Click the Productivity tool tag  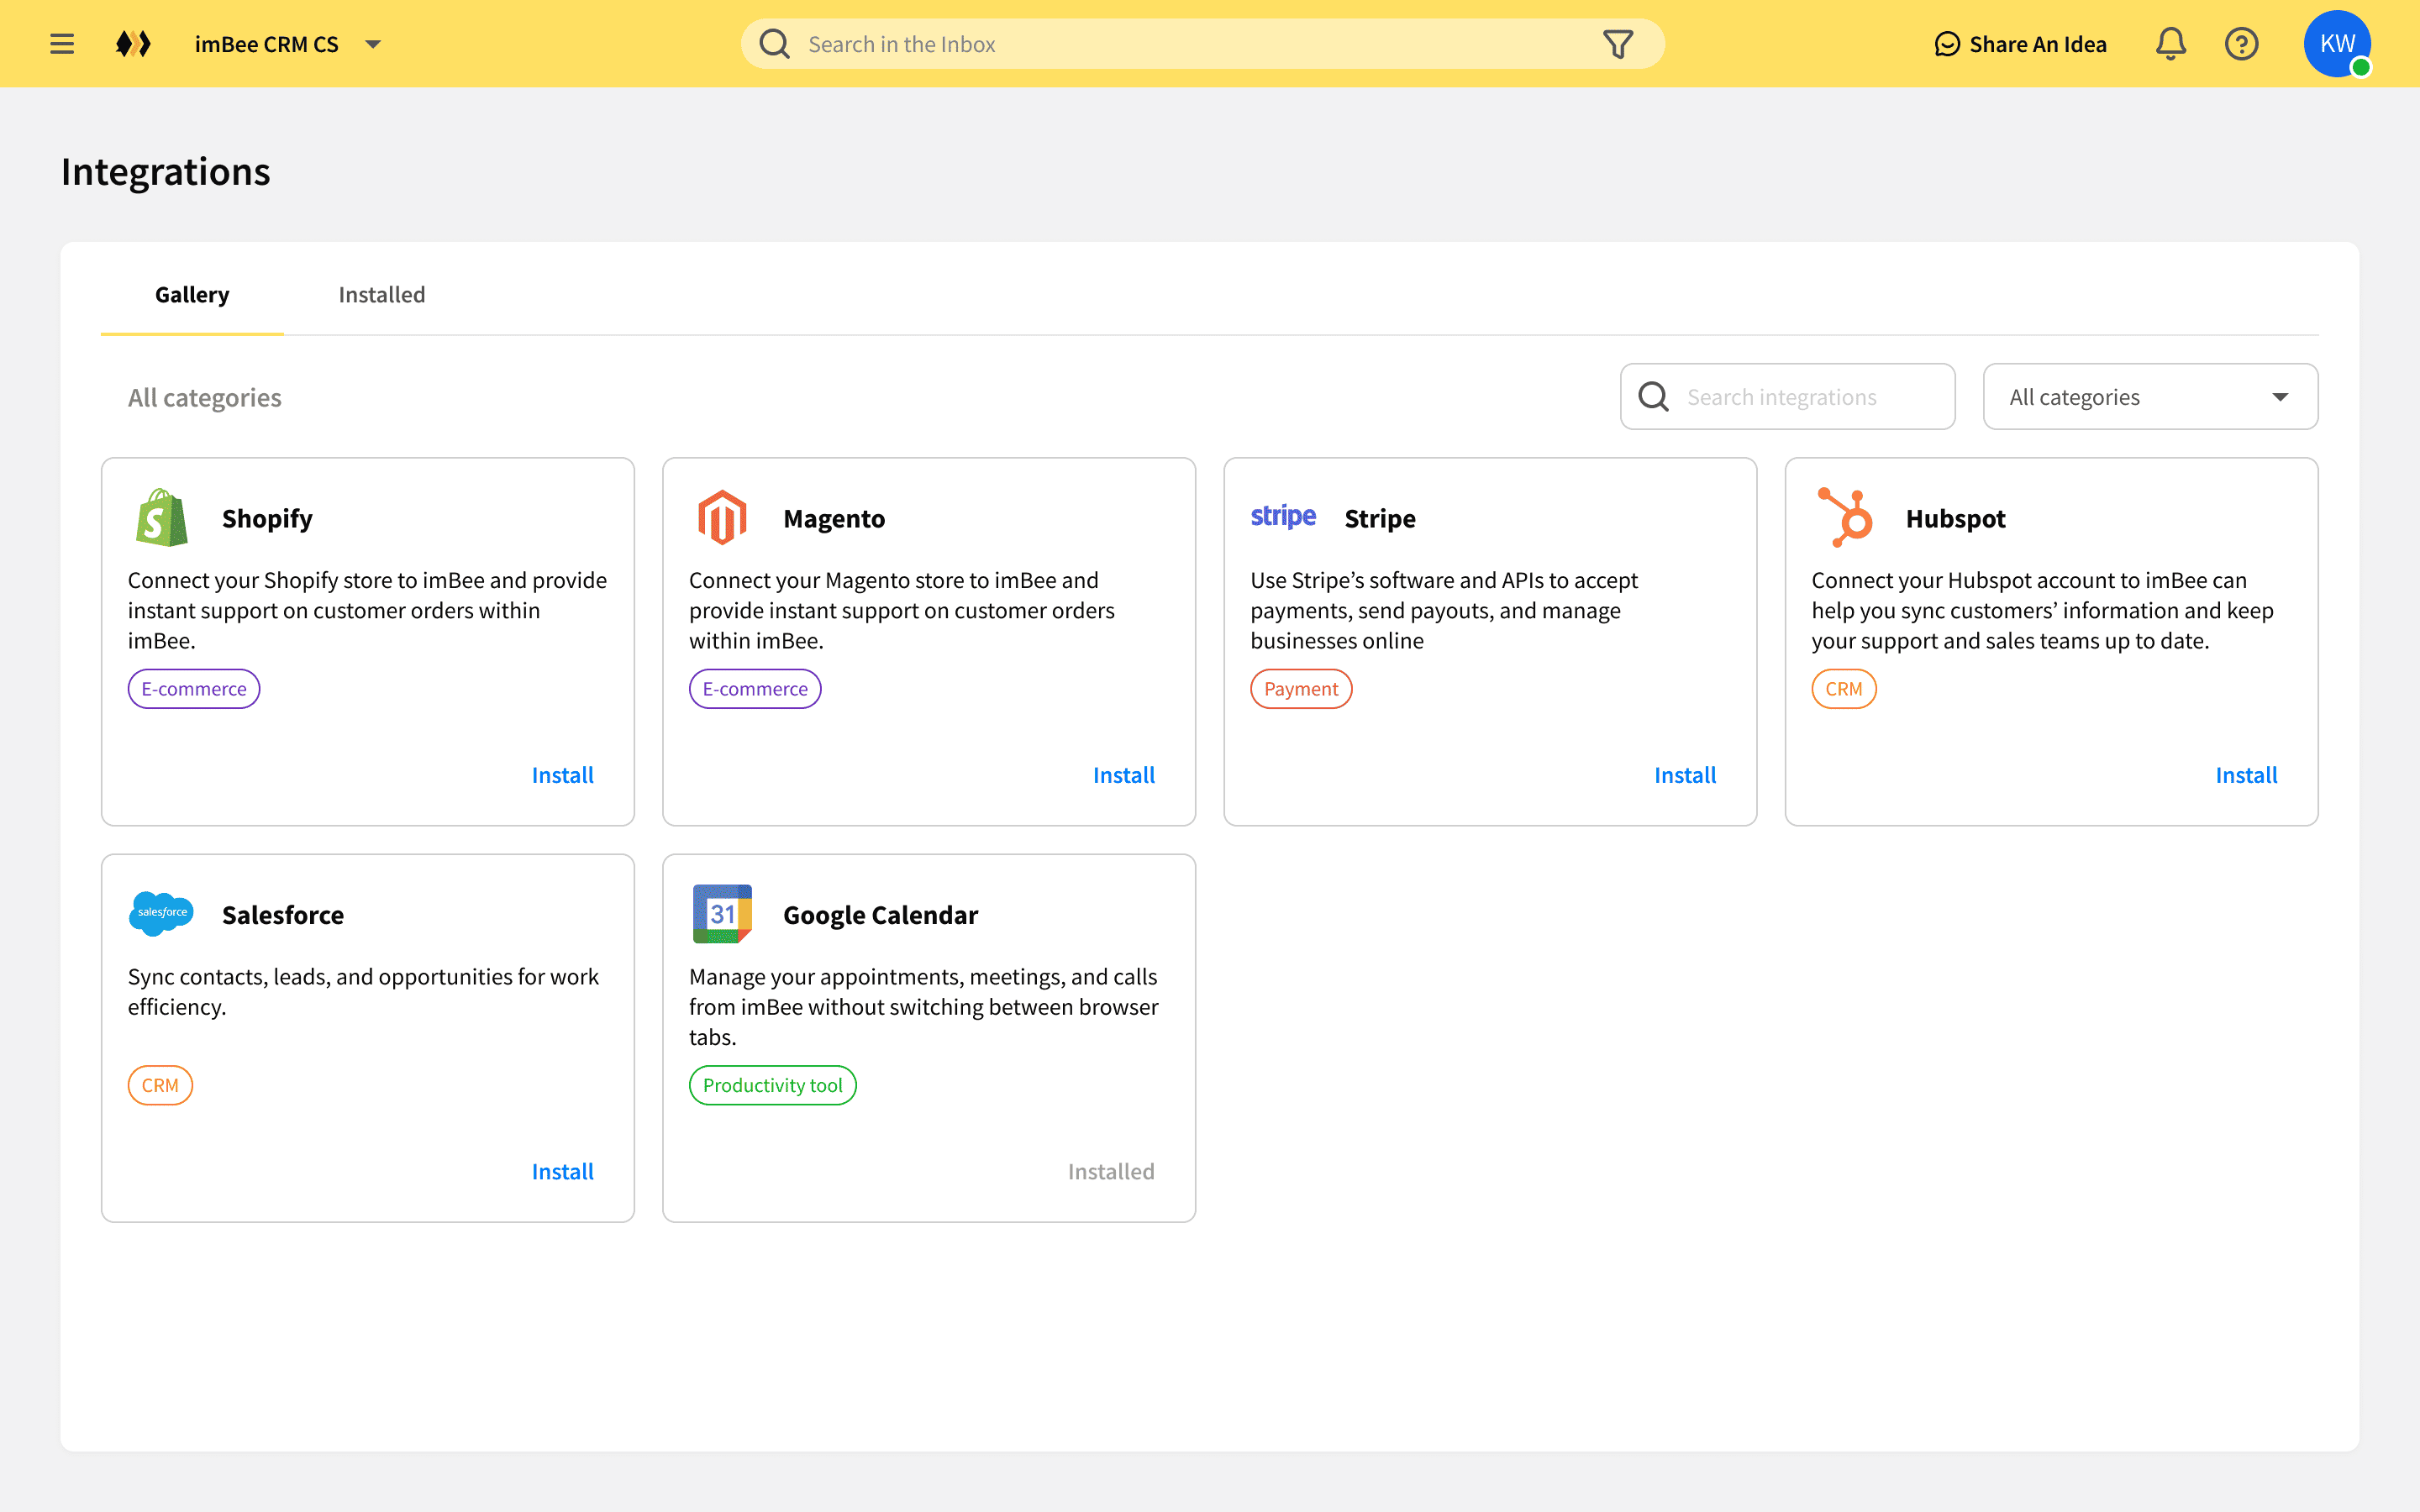772,1085
